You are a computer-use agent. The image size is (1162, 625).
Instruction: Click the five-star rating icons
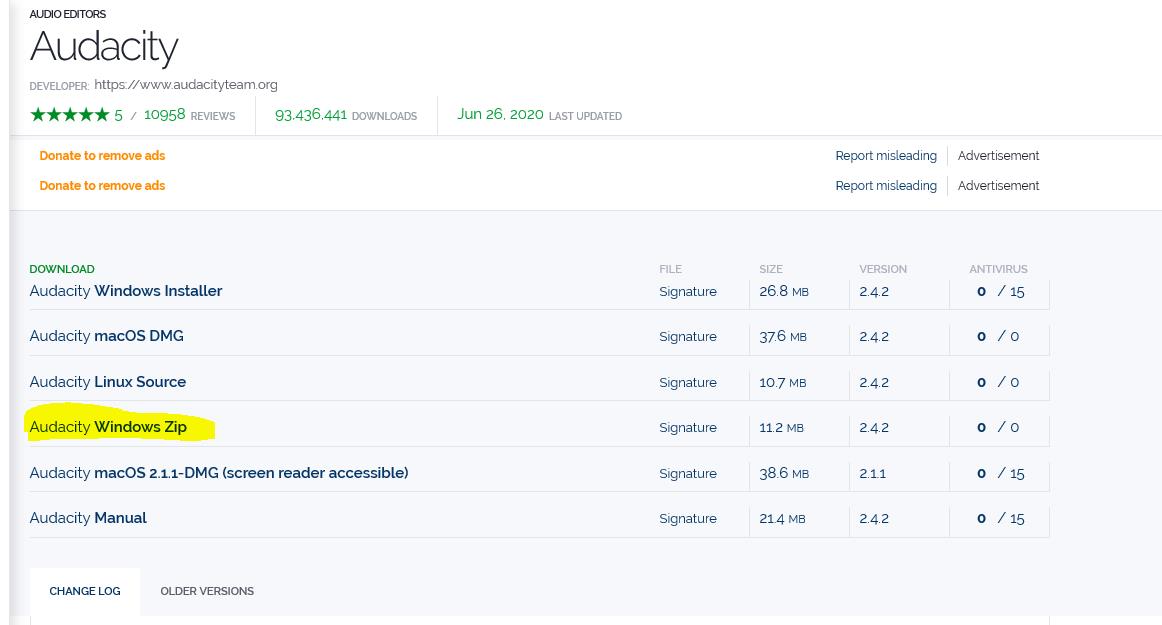coord(70,115)
